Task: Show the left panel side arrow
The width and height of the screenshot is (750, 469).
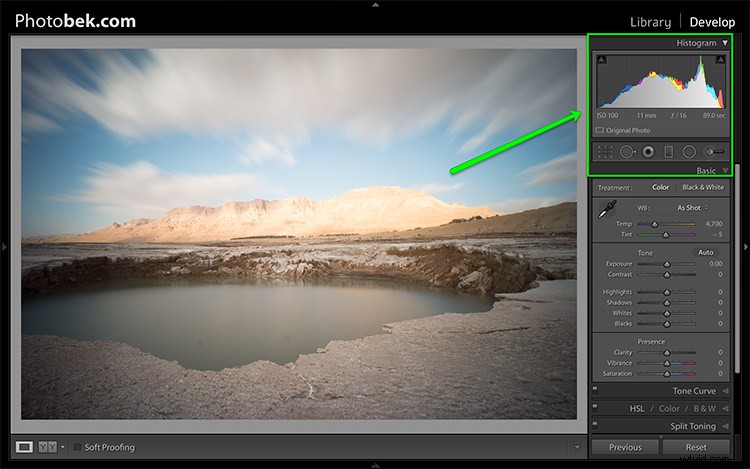Action: coord(4,247)
